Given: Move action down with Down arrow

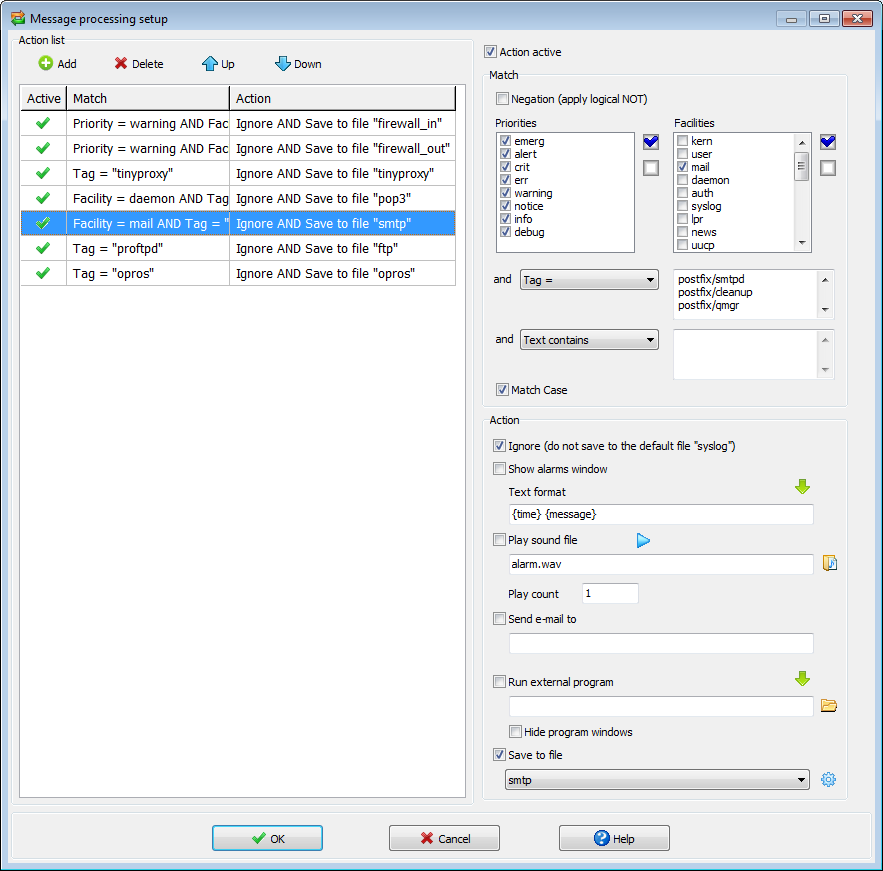Looking at the screenshot, I should point(283,64).
